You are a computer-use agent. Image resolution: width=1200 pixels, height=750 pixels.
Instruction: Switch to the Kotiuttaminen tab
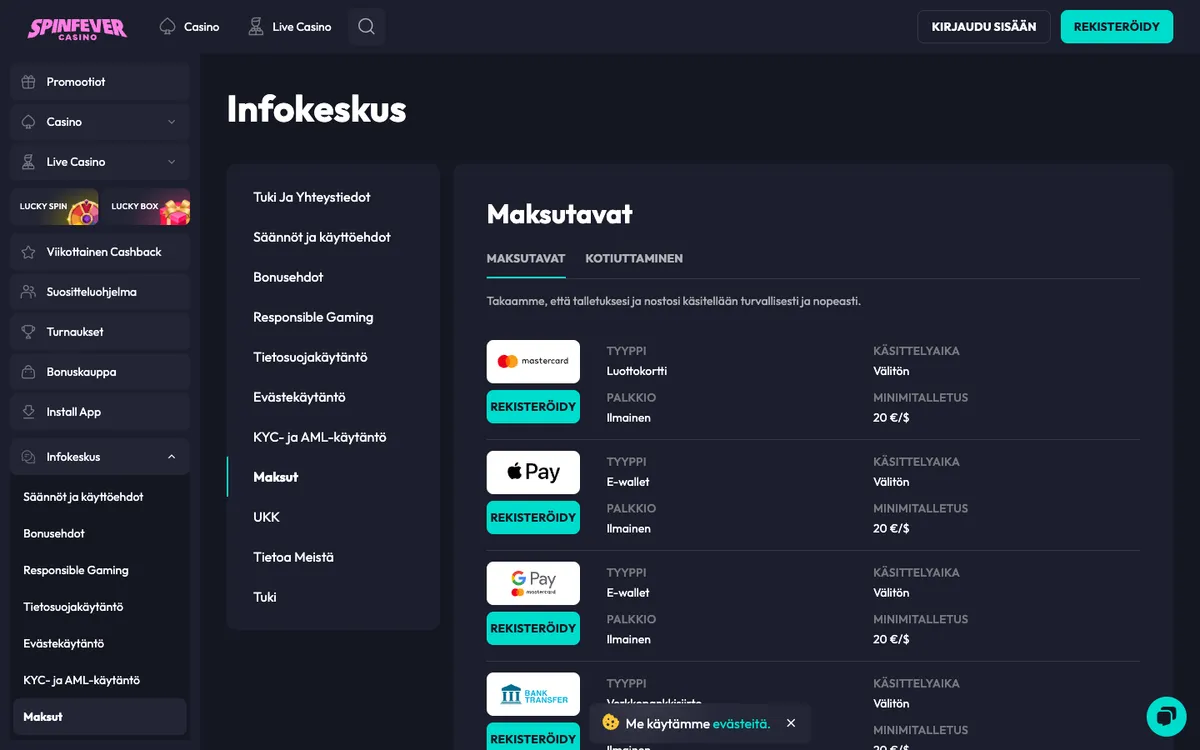[x=634, y=258]
